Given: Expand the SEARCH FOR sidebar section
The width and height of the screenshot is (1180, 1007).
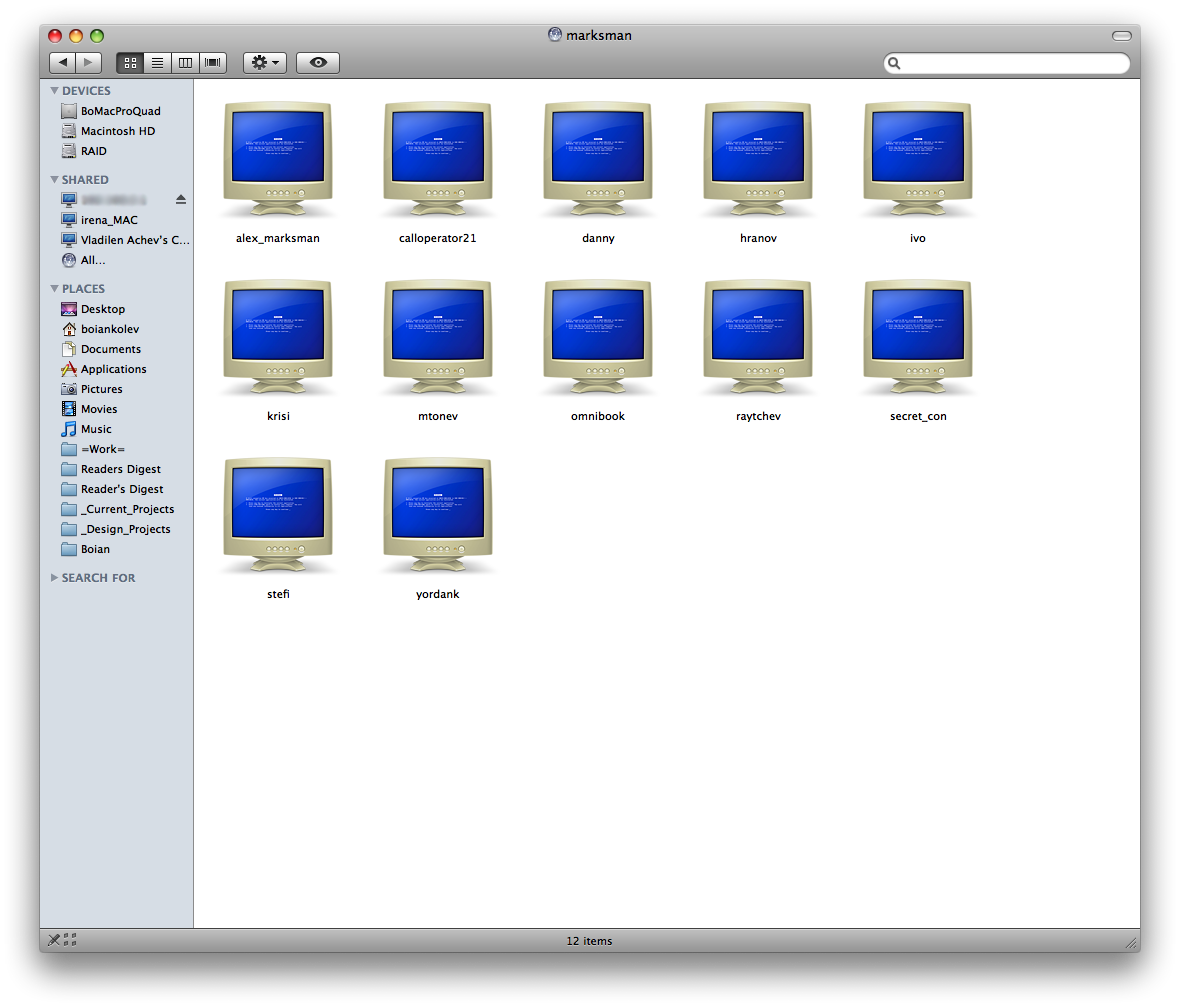Looking at the screenshot, I should click(x=54, y=578).
